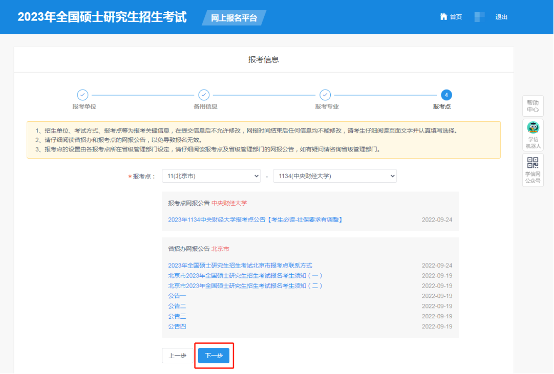Click the 报考信息 page heading

[x=264, y=59]
